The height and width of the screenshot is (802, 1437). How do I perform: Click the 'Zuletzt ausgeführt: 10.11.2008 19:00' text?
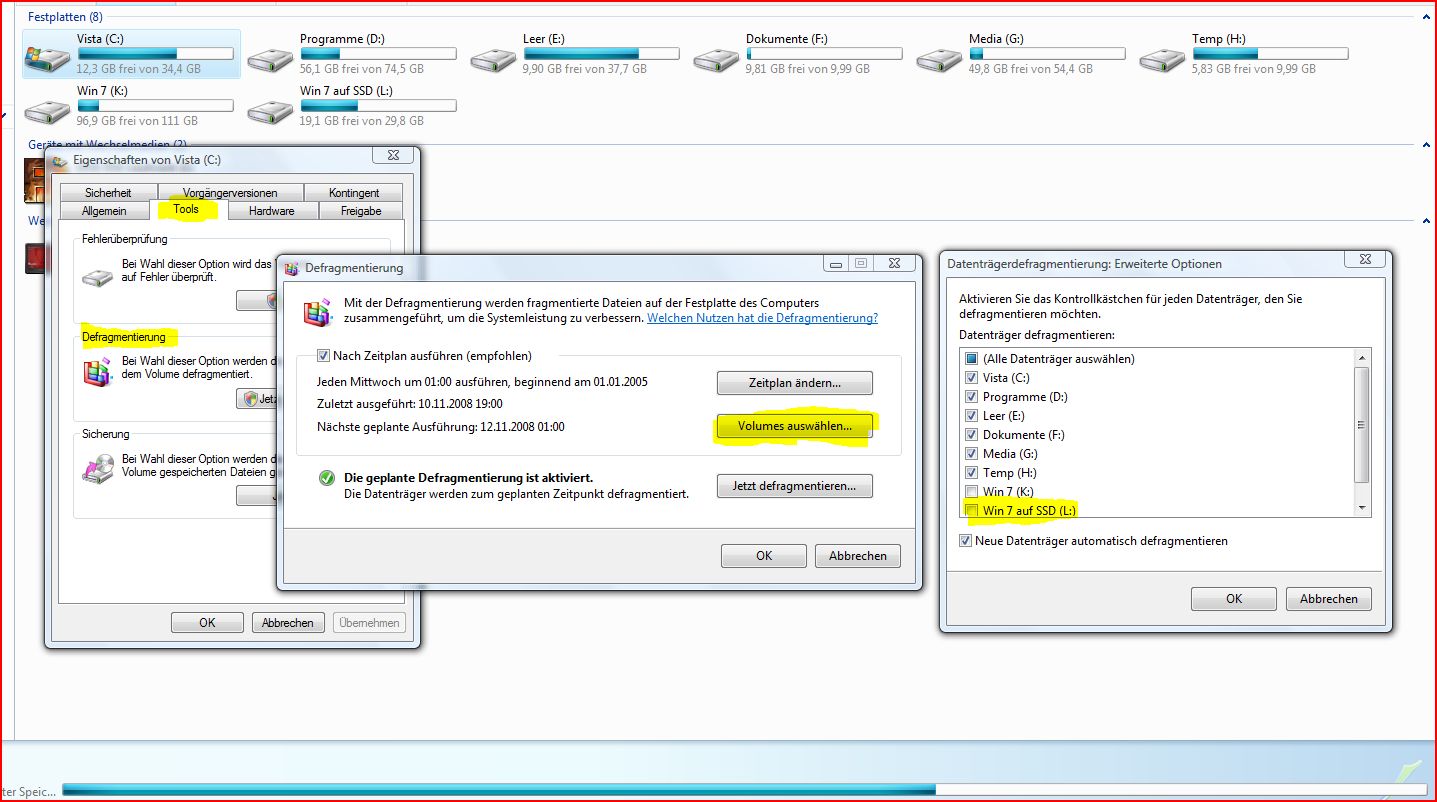point(410,404)
